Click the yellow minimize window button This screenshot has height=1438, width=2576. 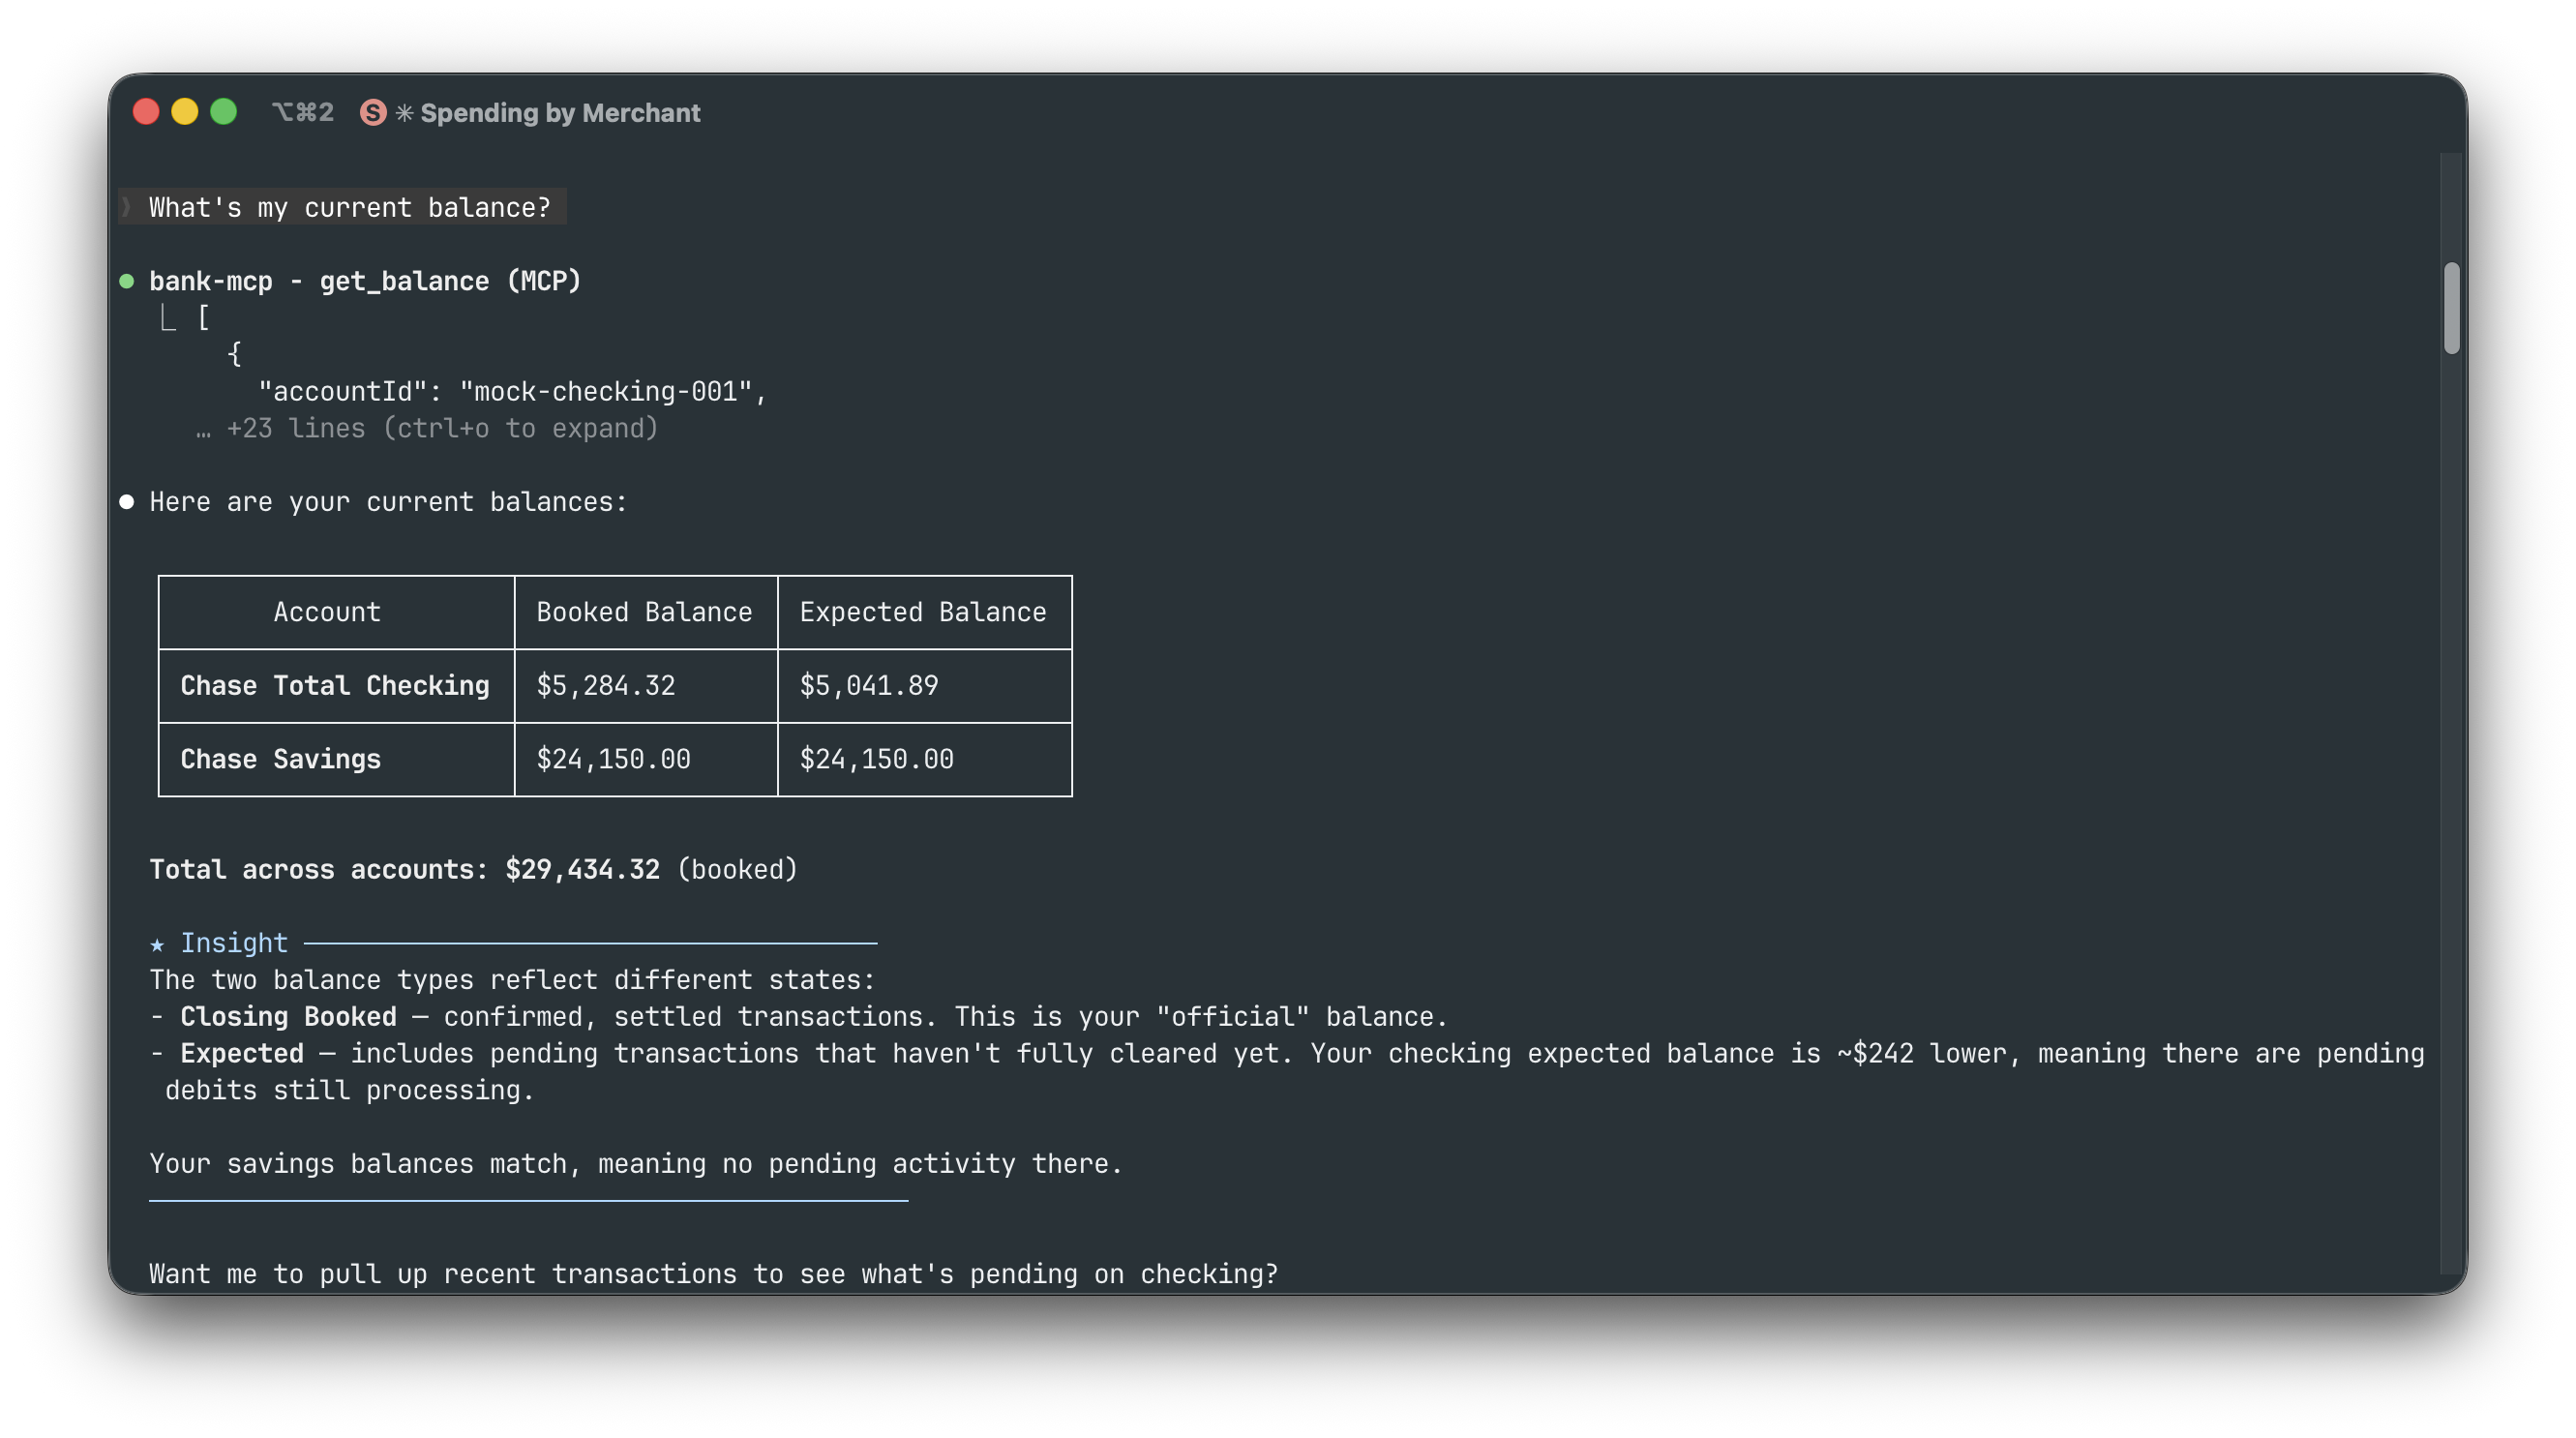(x=185, y=112)
